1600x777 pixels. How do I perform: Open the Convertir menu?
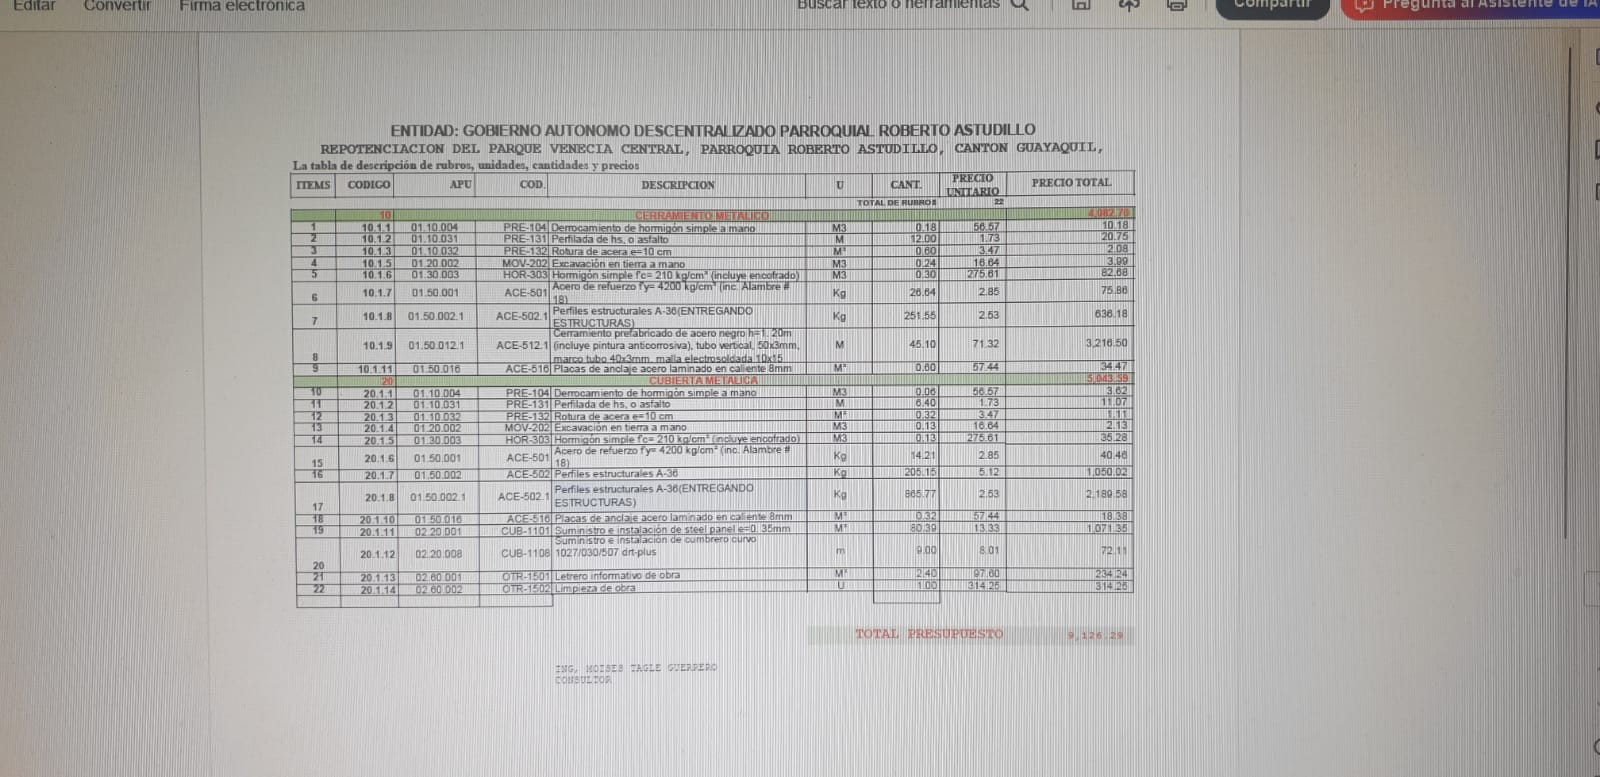point(117,5)
